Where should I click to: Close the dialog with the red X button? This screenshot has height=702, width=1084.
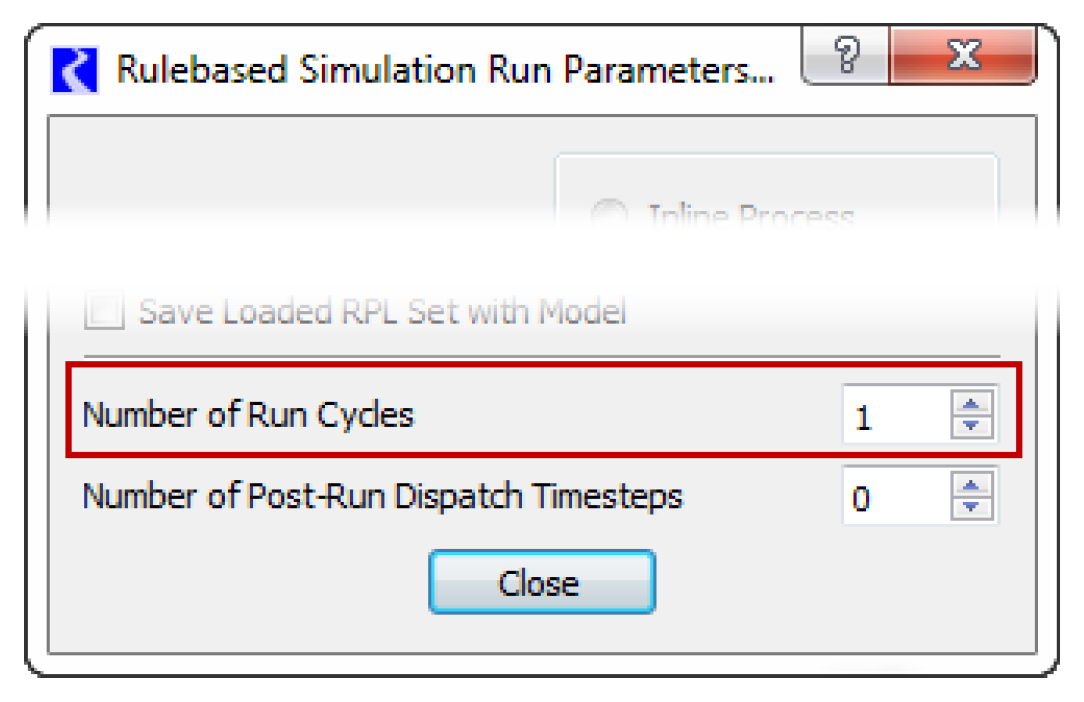(962, 58)
